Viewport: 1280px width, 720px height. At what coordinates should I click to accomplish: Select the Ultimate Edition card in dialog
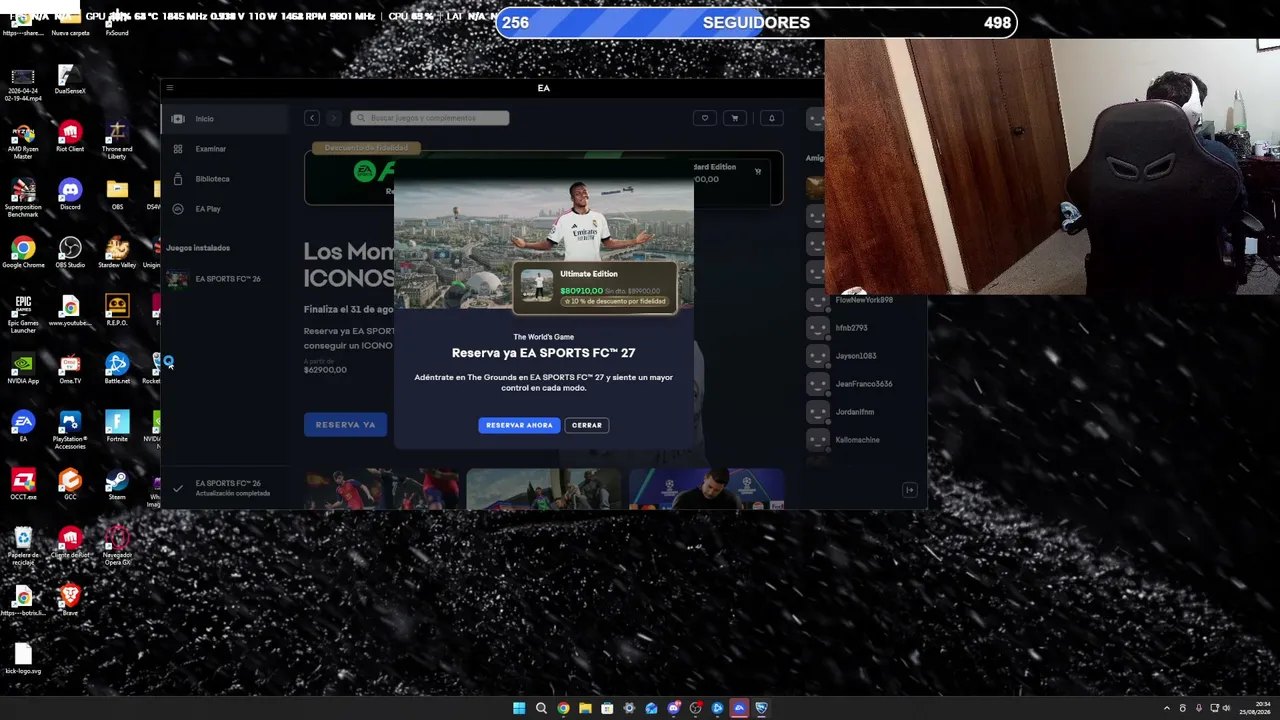(596, 287)
